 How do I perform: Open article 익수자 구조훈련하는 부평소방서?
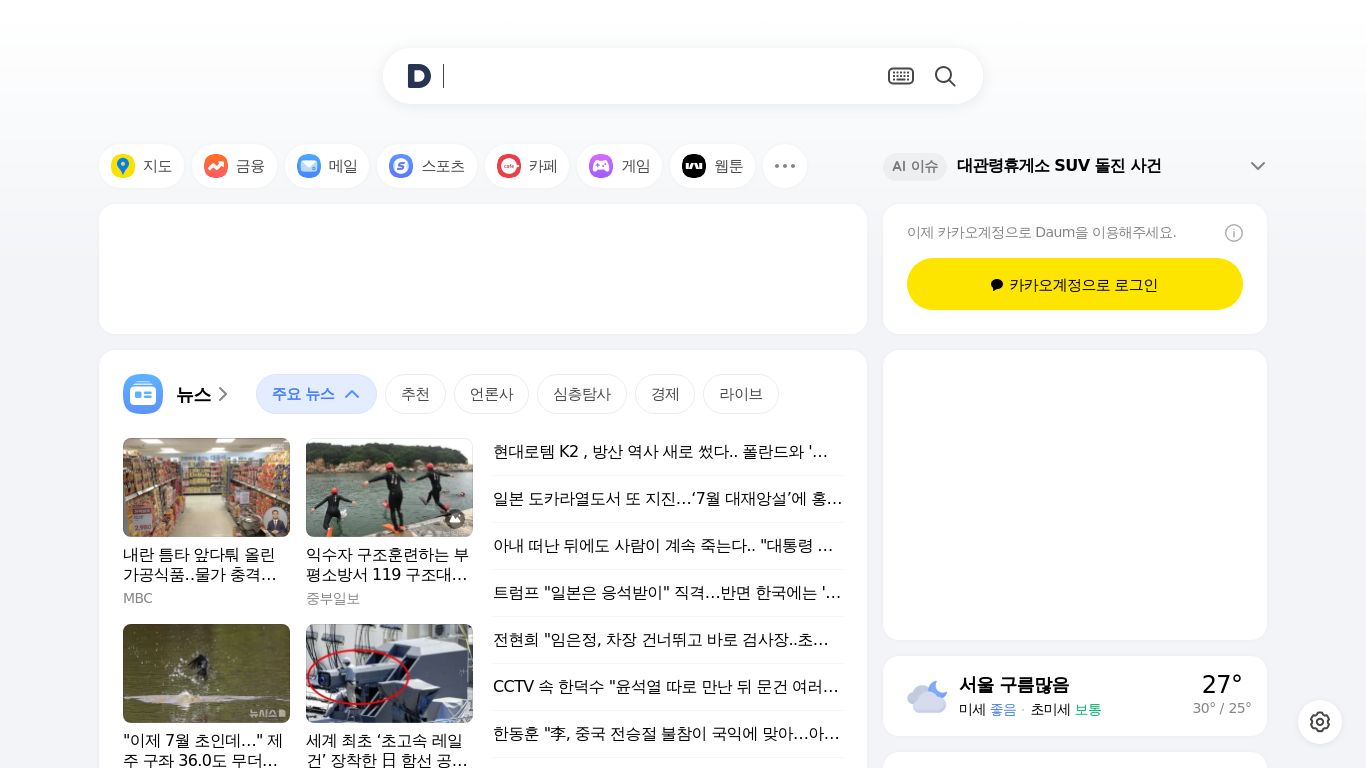tap(388, 564)
